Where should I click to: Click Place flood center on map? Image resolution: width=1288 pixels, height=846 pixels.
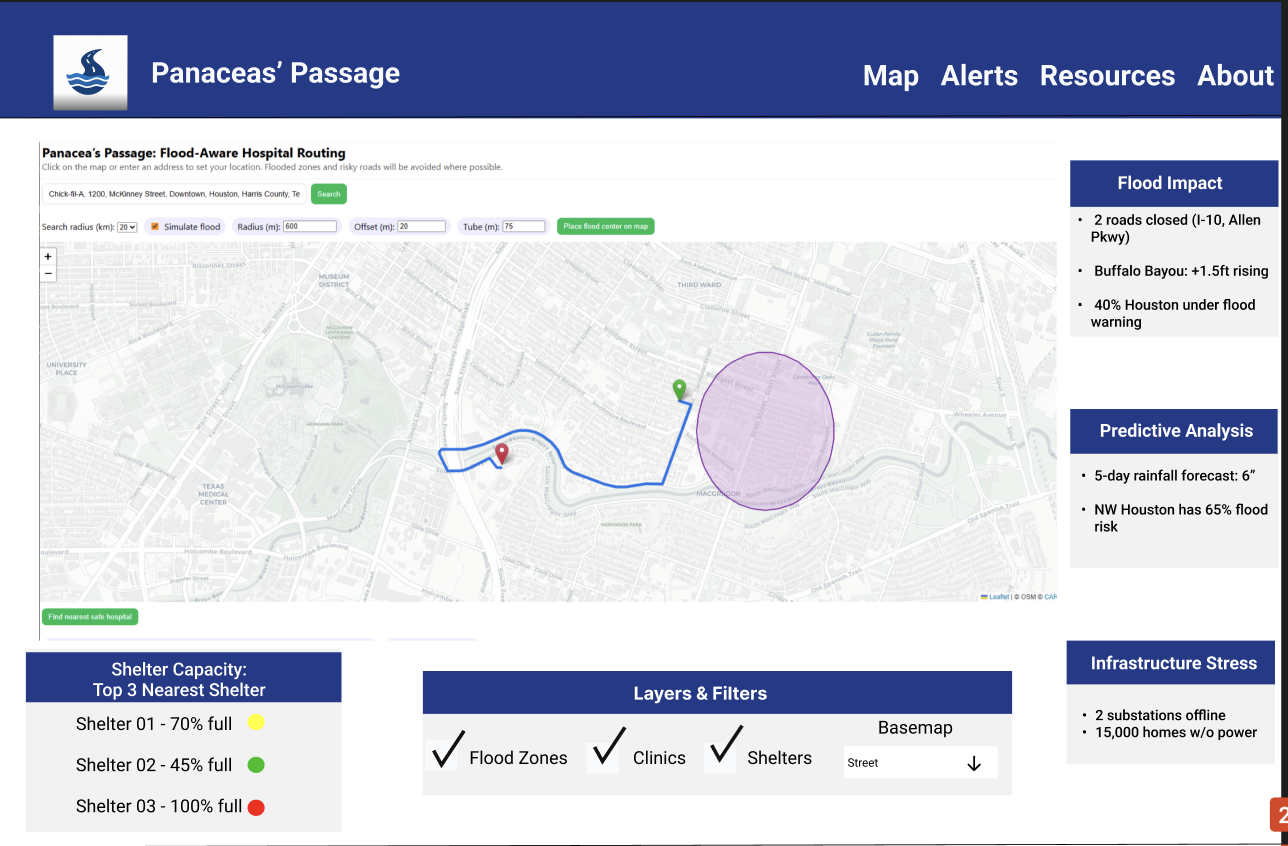[606, 227]
